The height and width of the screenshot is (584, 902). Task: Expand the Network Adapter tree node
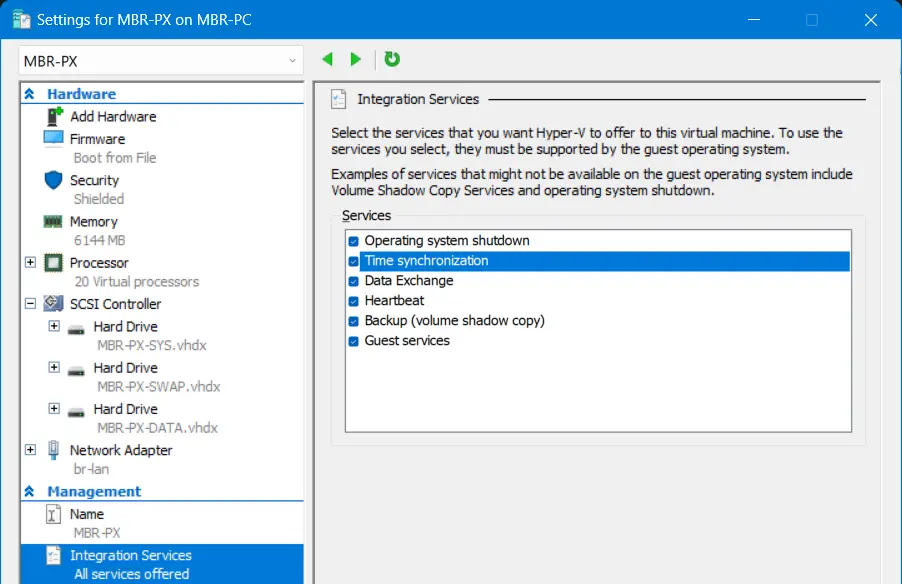pyautogui.click(x=30, y=450)
